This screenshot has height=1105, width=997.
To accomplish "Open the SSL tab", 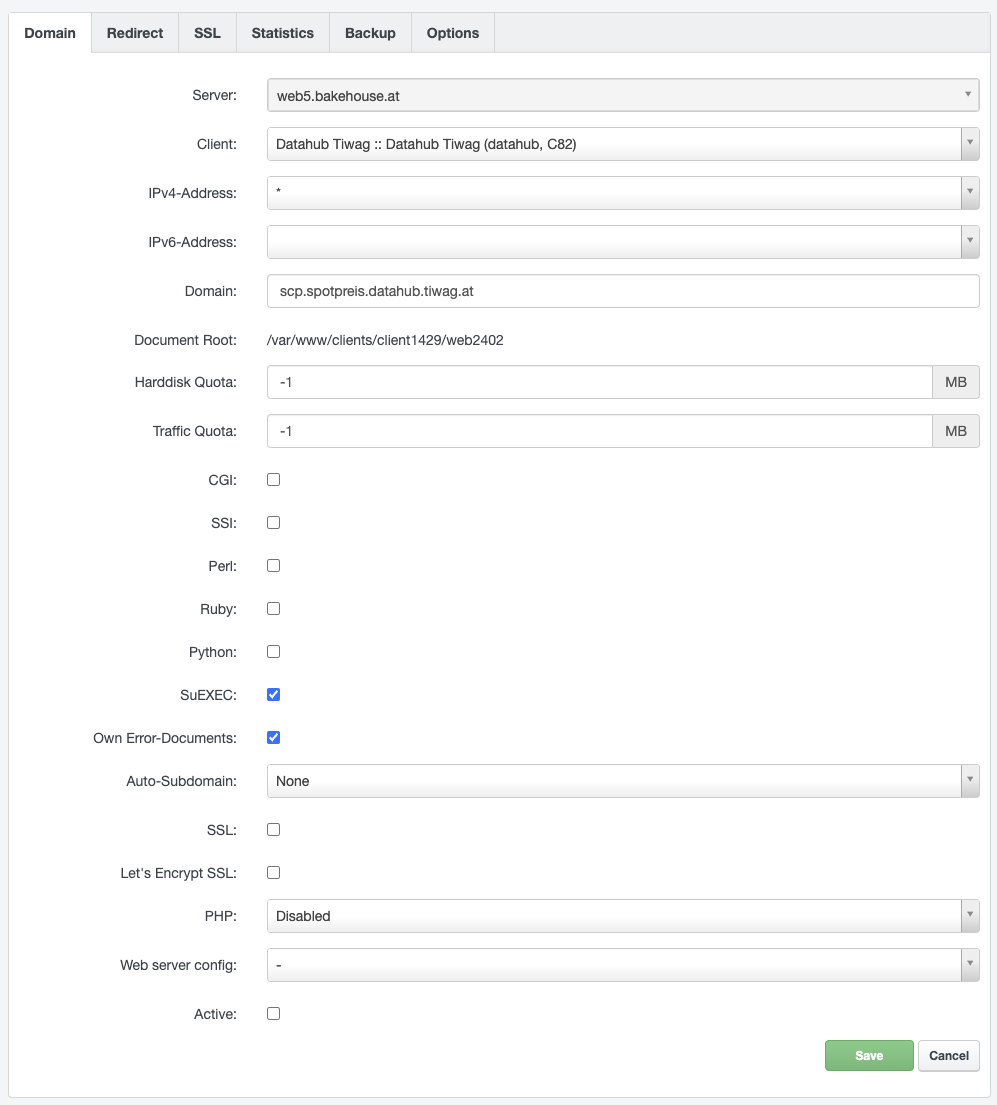I will (x=207, y=33).
